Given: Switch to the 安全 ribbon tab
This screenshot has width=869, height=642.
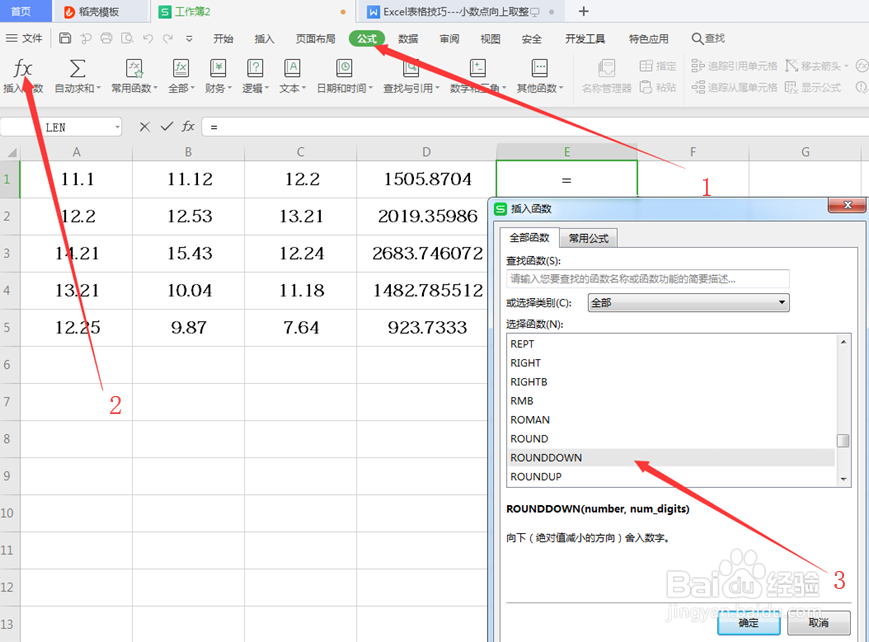Looking at the screenshot, I should pos(531,38).
